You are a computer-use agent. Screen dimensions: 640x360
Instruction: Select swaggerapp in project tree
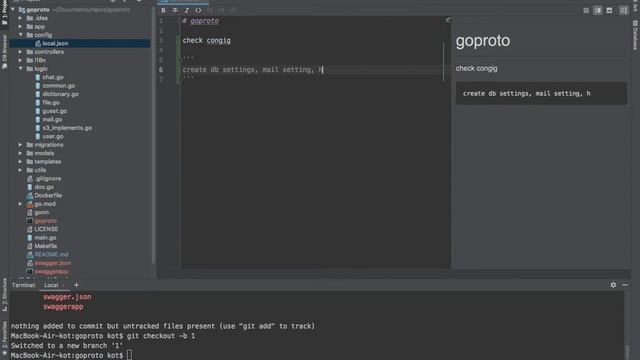click(51, 271)
